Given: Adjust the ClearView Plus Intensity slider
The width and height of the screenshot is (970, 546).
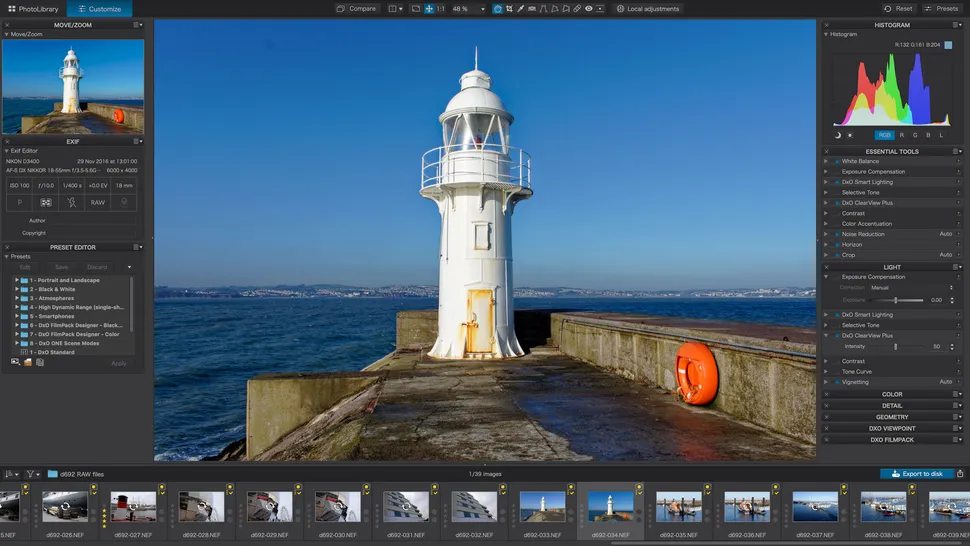Looking at the screenshot, I should (x=895, y=346).
